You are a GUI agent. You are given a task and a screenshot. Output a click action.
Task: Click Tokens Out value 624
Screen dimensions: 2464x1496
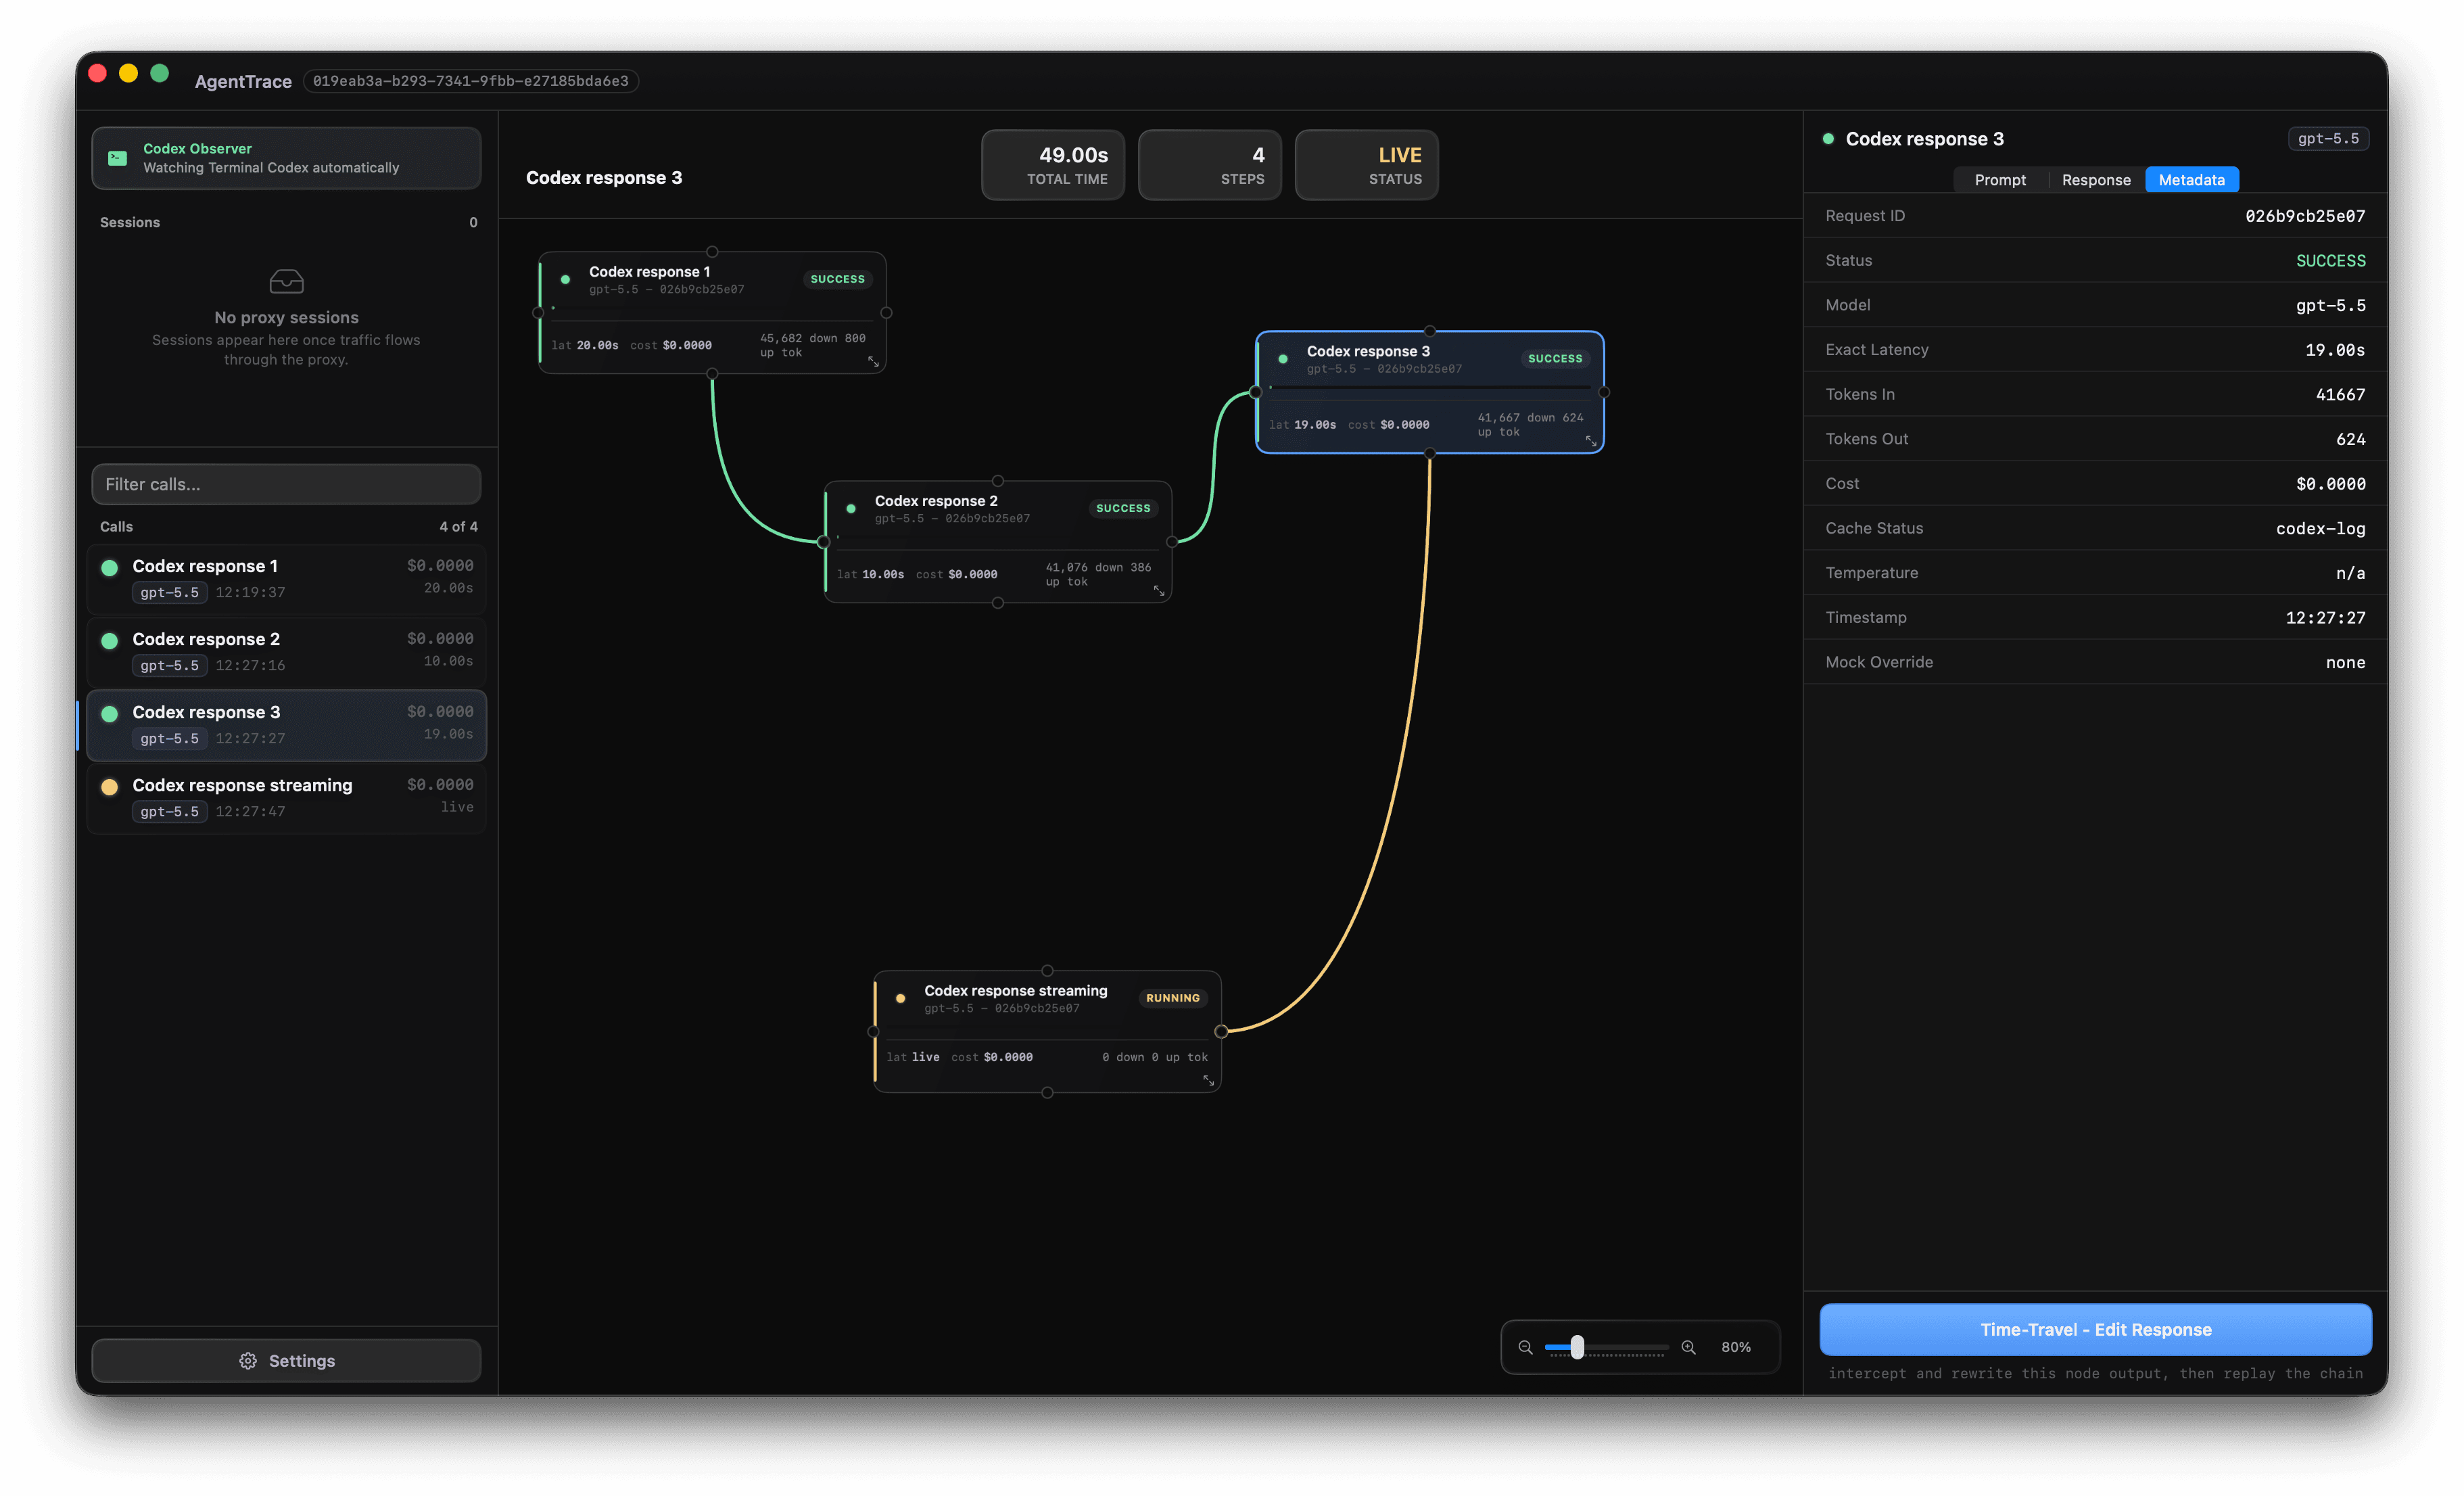tap(2350, 439)
